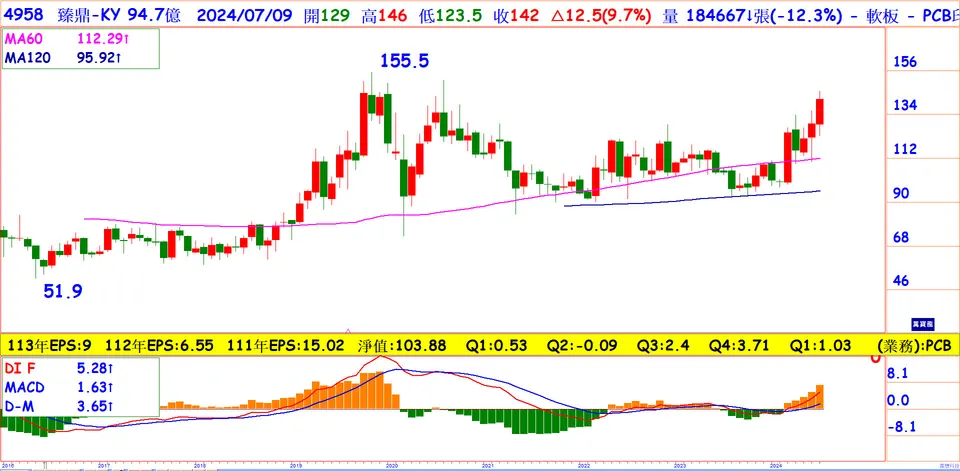Click the 156 price axis label
This screenshot has width=960, height=471.
tap(905, 62)
